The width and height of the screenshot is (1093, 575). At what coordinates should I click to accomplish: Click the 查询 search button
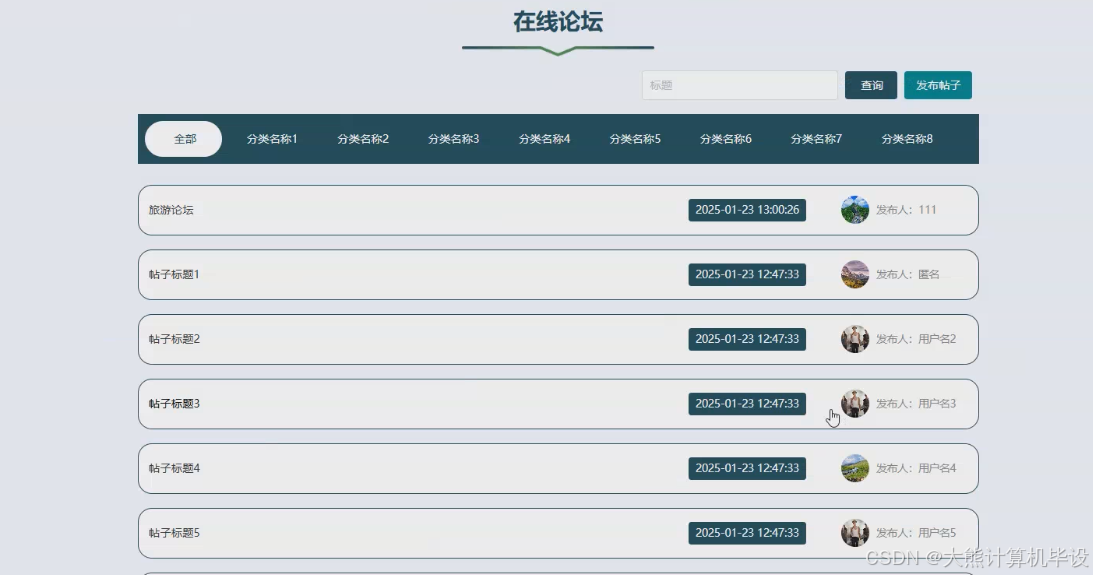pos(871,85)
